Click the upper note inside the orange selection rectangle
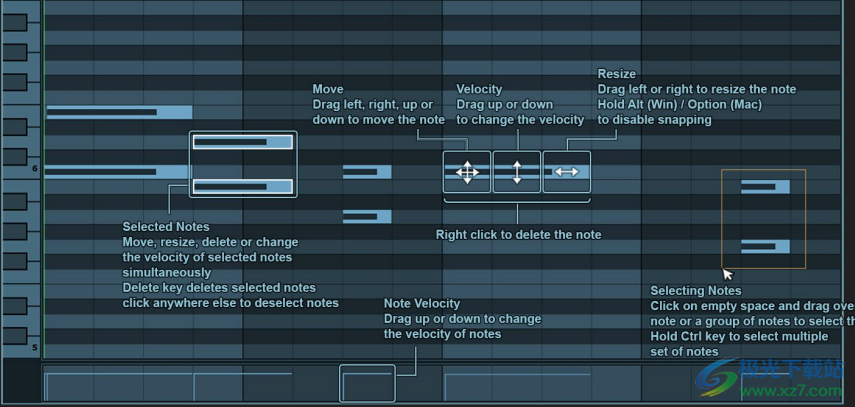Viewport: 855px width, 407px height. tap(765, 186)
